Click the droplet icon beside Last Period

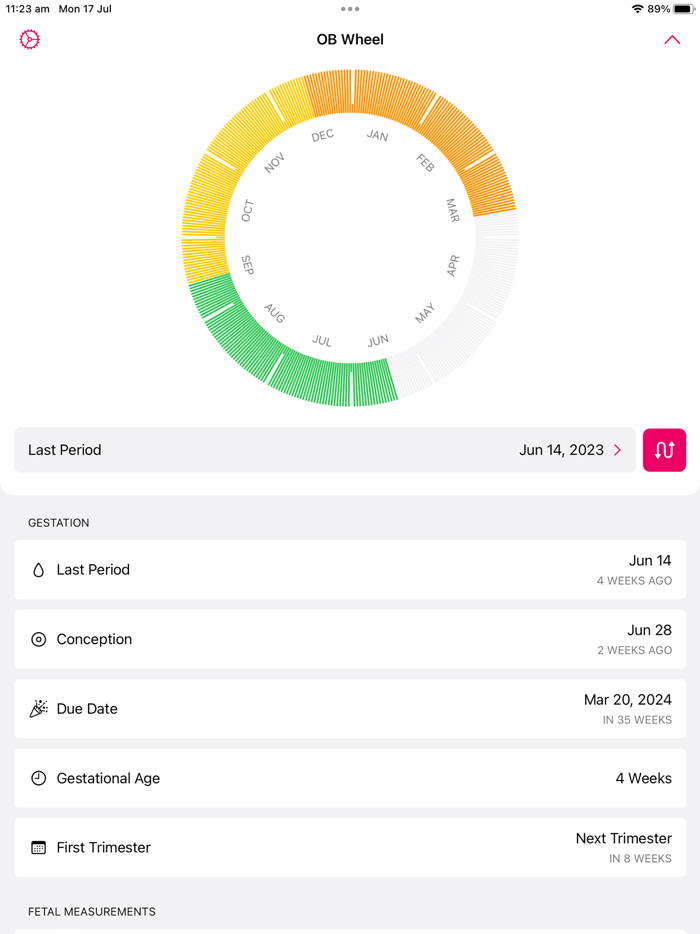click(x=37, y=569)
